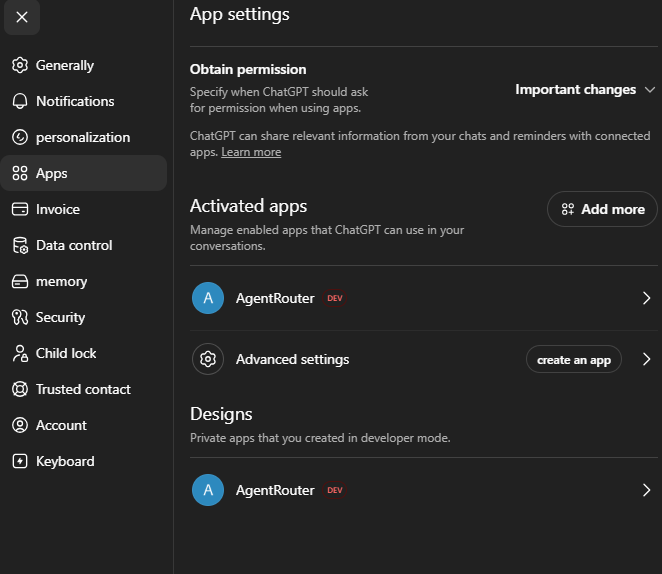This screenshot has height=574, width=662.
Task: Select the bell icon beside Notifications
Action: coord(20,101)
